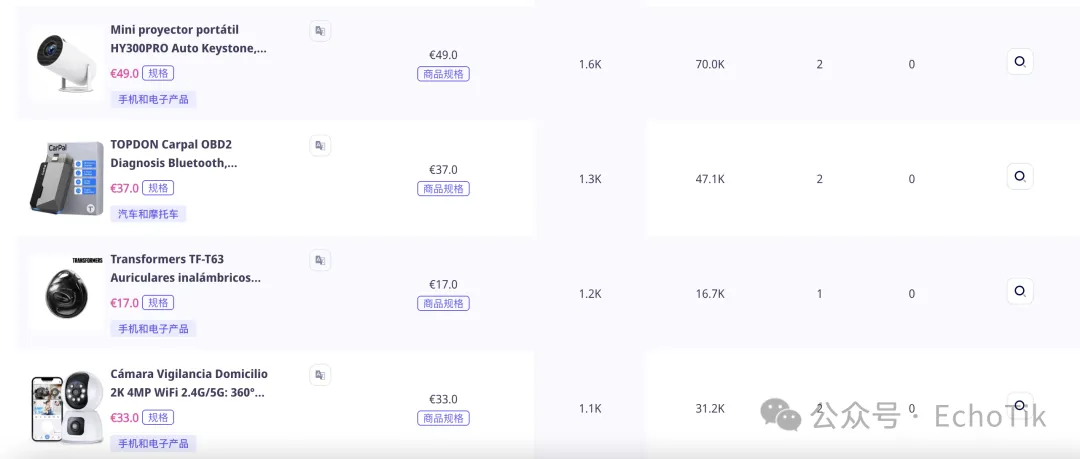This screenshot has width=1080, height=459.
Task: Open the Mini proyector portátil HY300PRO title
Action: coord(188,39)
